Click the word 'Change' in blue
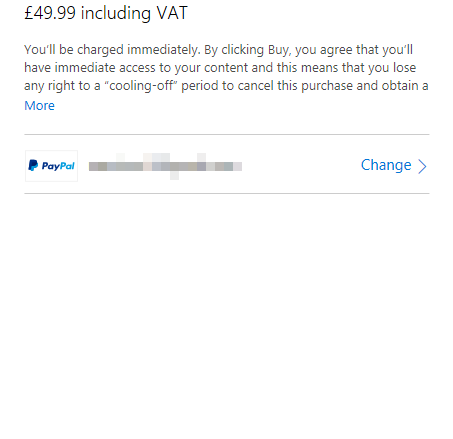This screenshot has width=453, height=439. (x=386, y=165)
